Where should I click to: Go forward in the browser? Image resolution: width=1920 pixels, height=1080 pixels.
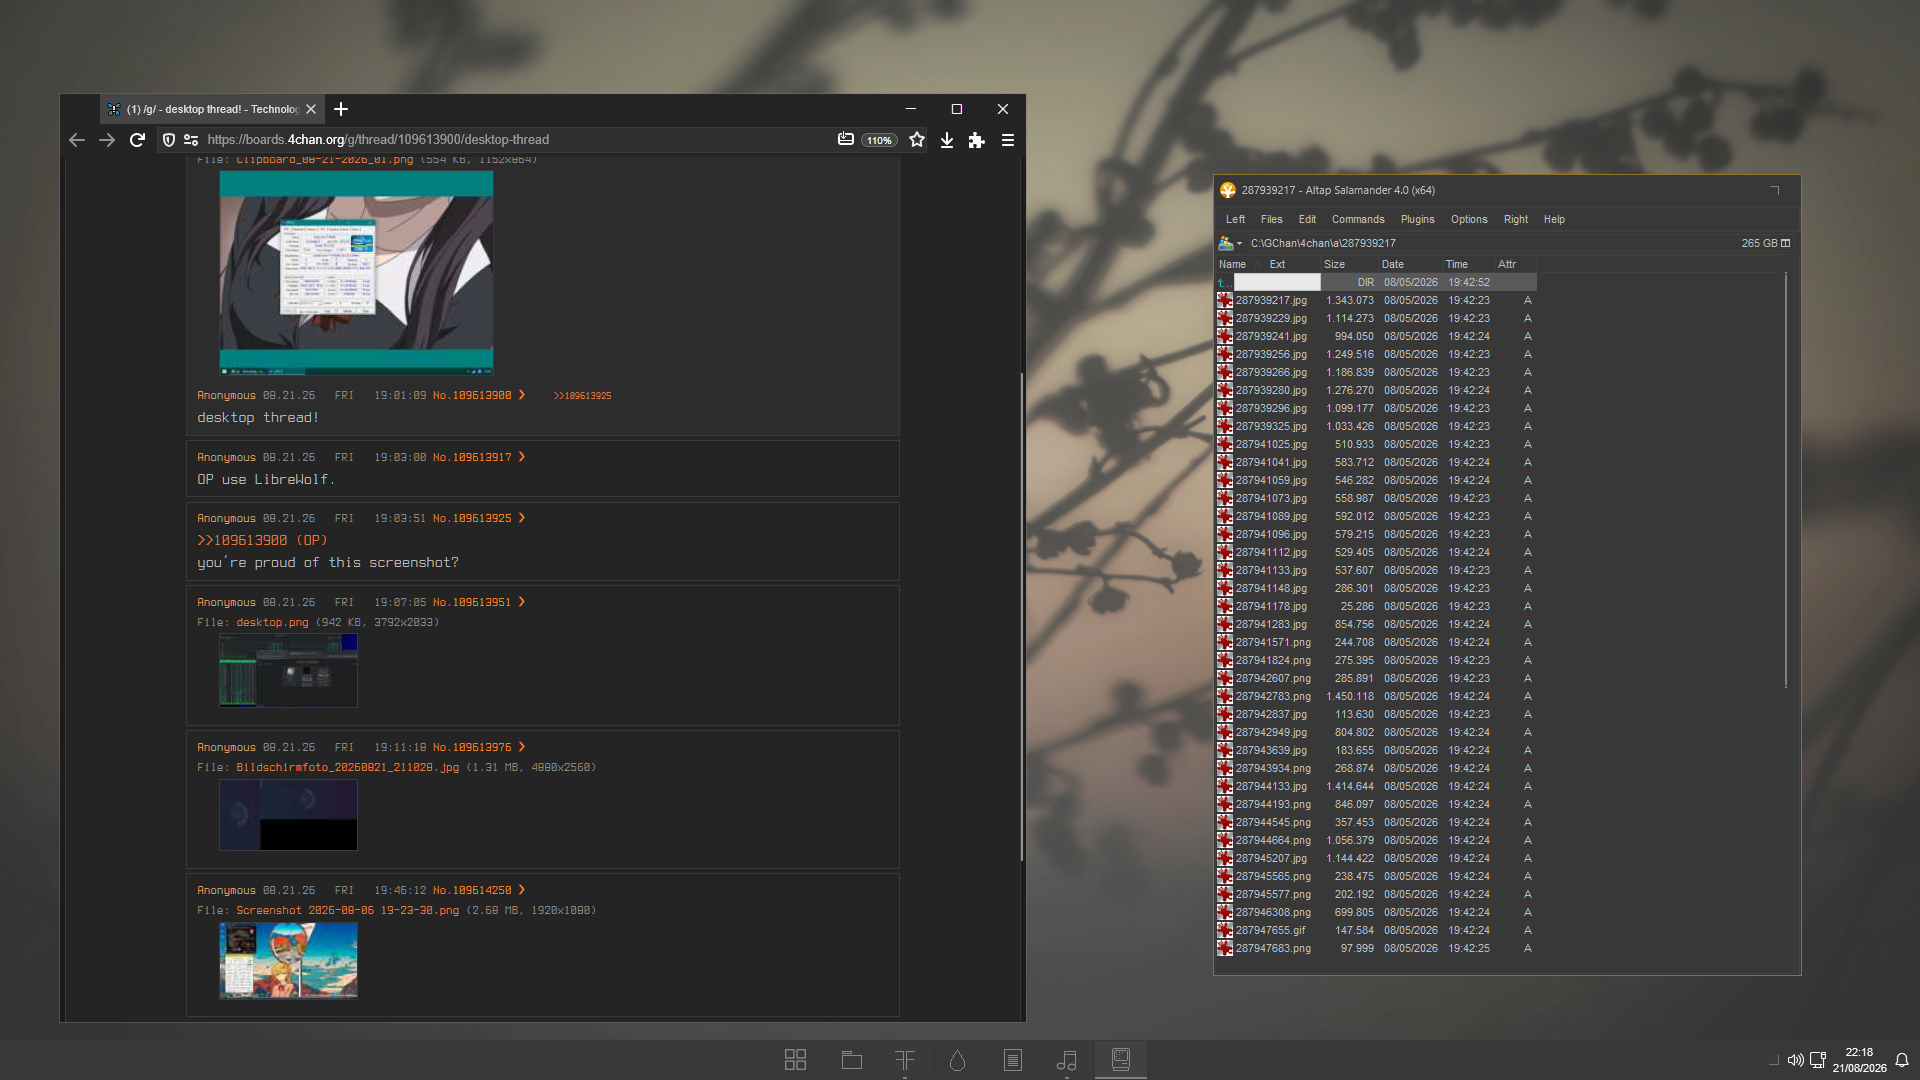[x=107, y=140]
